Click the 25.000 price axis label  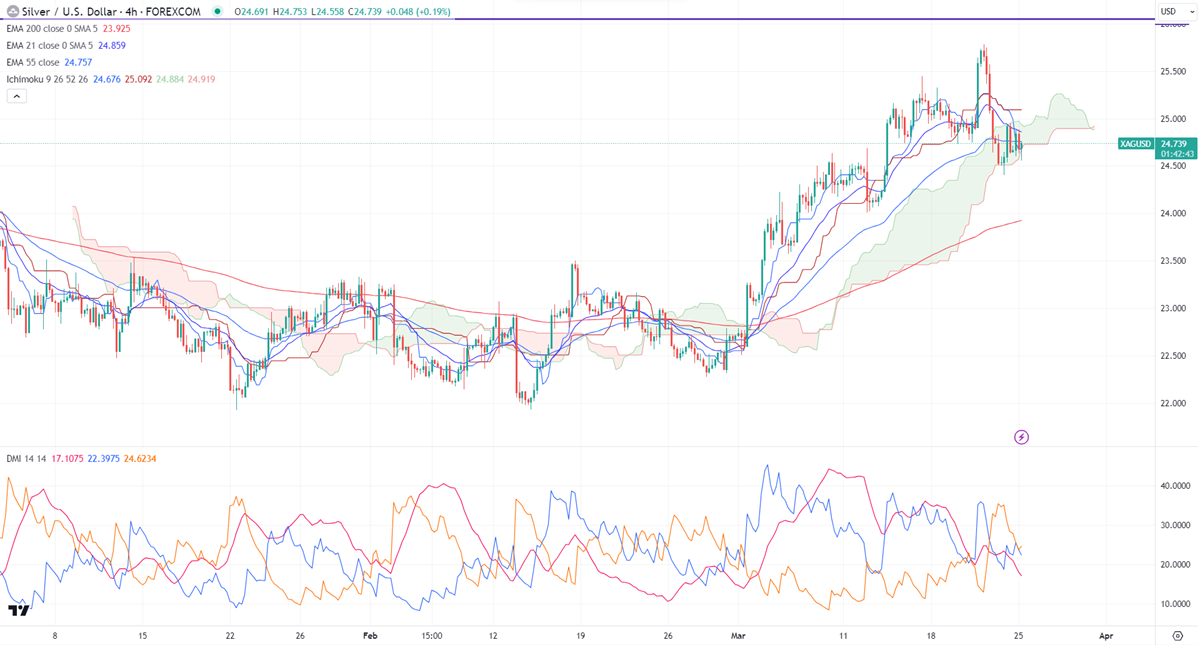[1173, 119]
